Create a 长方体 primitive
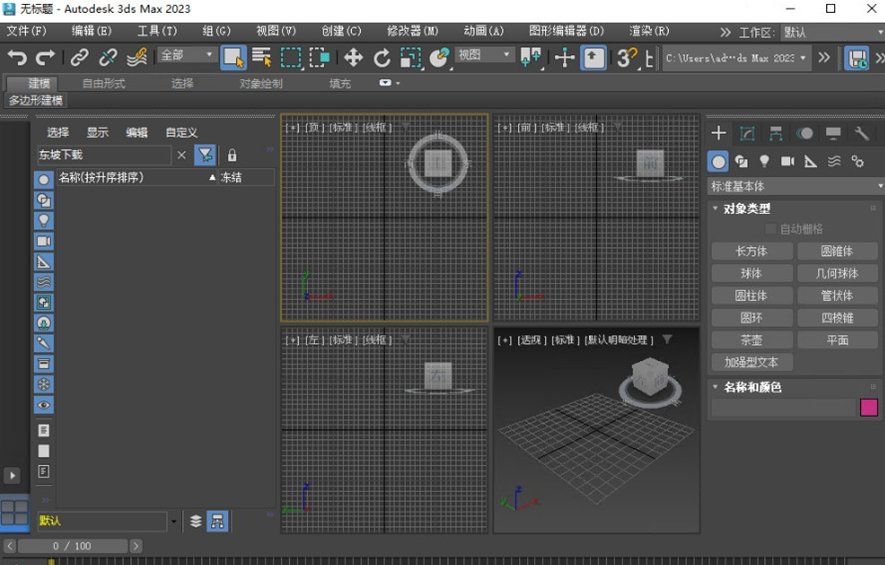885x565 pixels. click(x=752, y=251)
